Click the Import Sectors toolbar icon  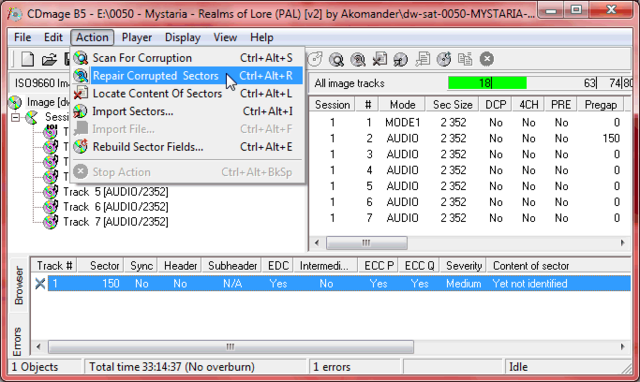pyautogui.click(x=400, y=60)
